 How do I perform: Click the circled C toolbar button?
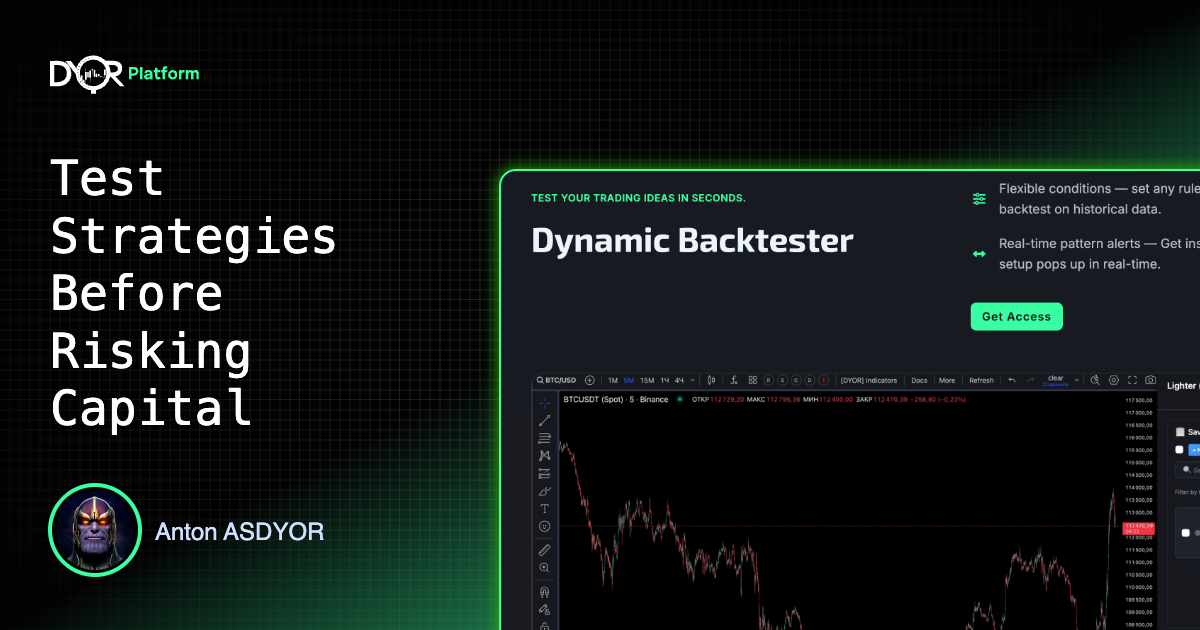coord(796,380)
